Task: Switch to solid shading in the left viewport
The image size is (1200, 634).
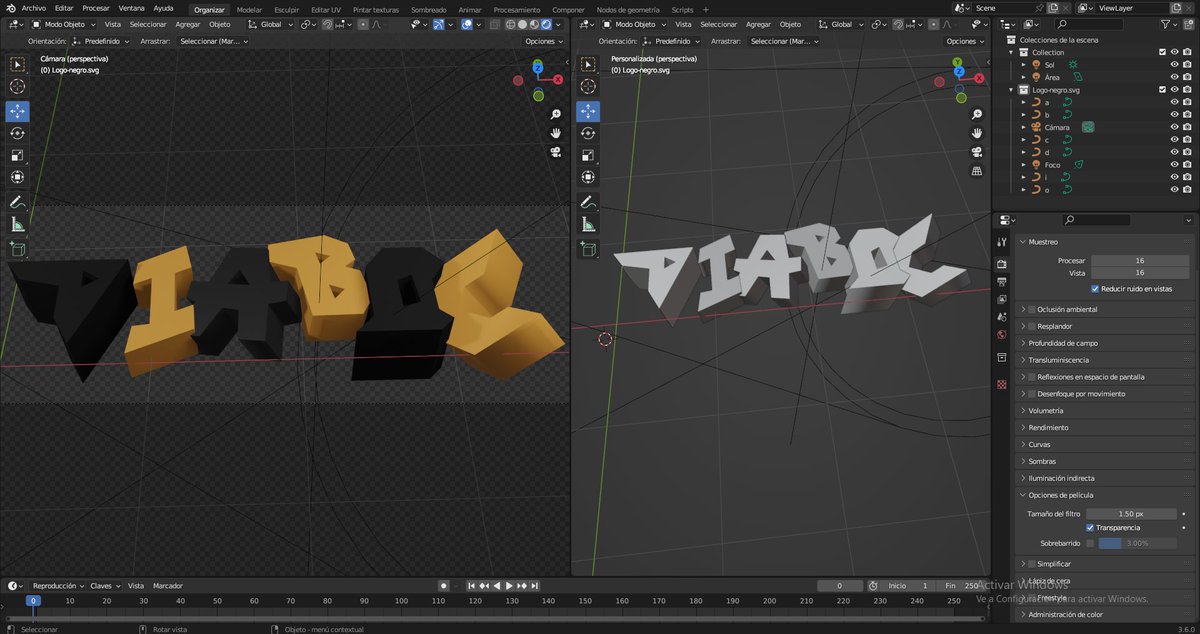Action: pos(522,24)
